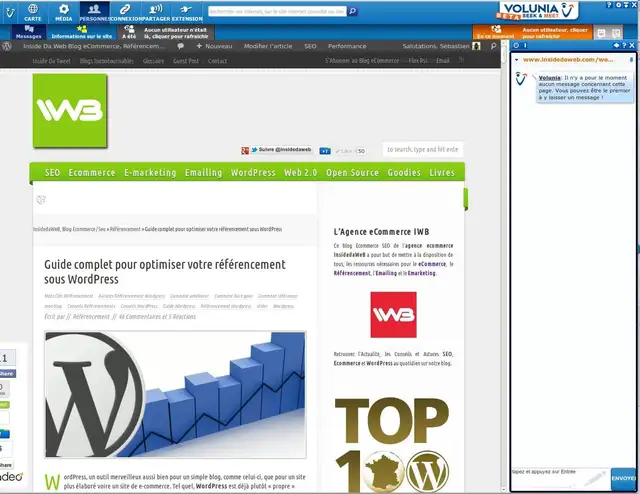The image size is (640, 494).
Task: Open the Carte globe tool
Action: [x=33, y=12]
